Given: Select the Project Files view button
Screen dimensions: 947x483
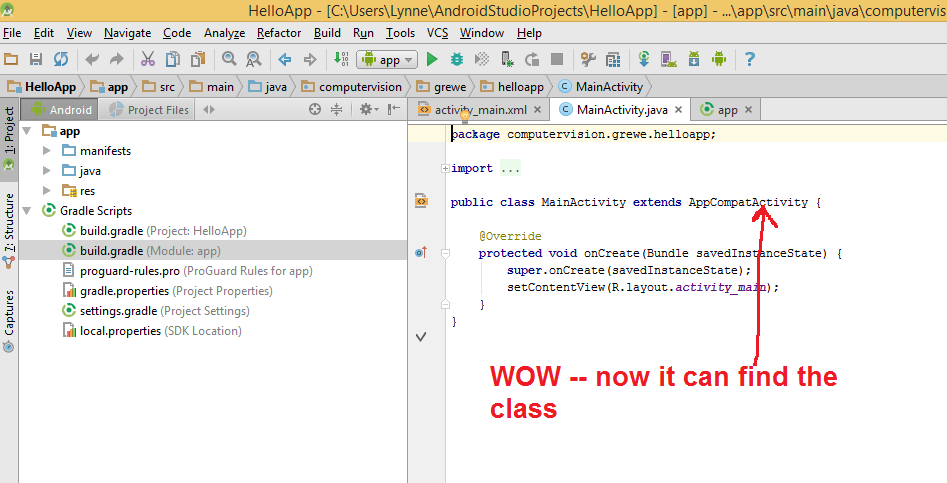Looking at the screenshot, I should pyautogui.click(x=149, y=110).
